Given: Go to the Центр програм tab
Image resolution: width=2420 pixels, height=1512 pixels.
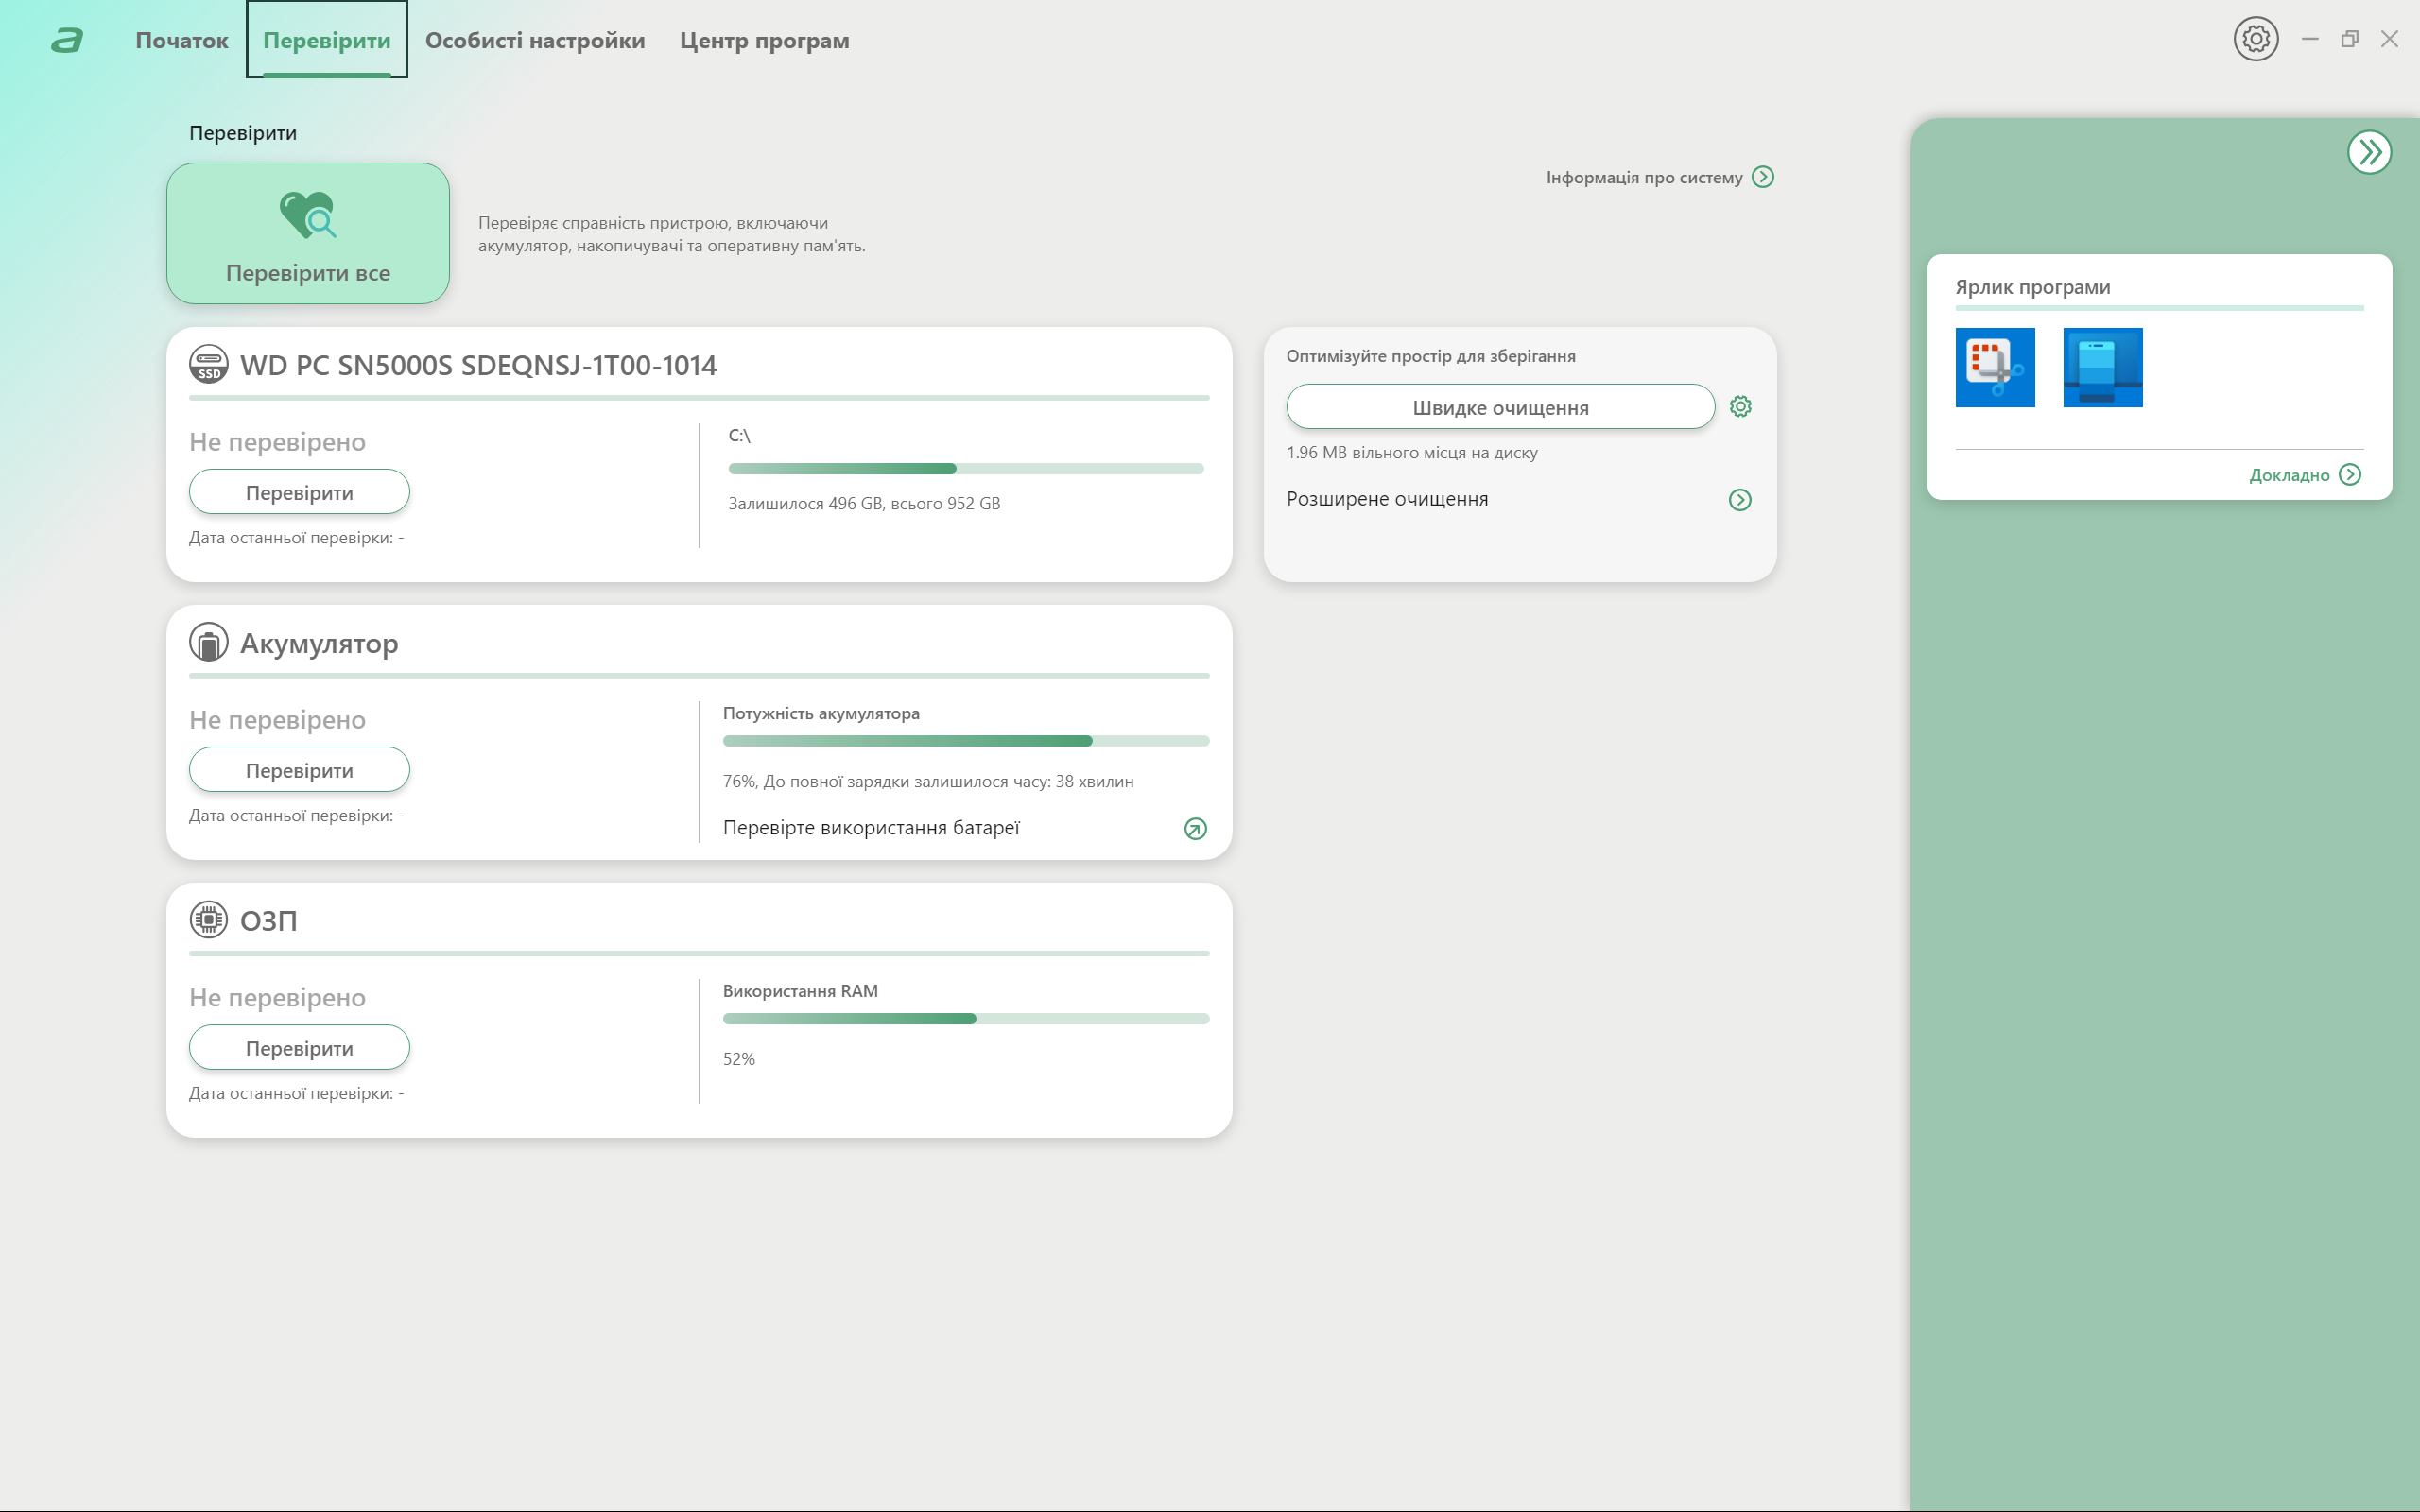Looking at the screenshot, I should pos(764,41).
